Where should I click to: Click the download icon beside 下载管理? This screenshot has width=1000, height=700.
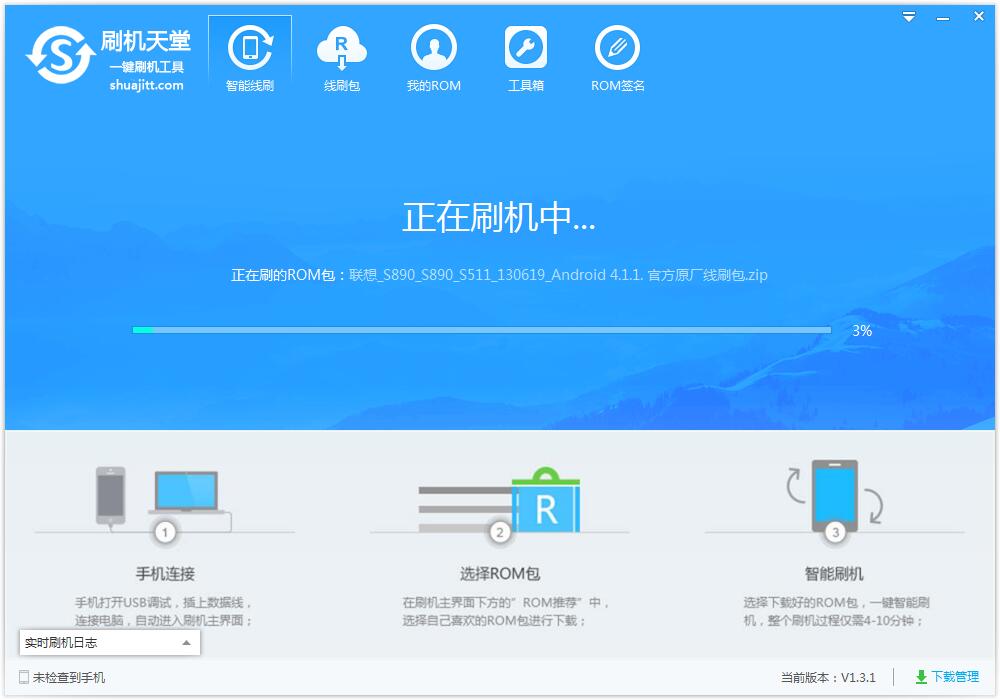coord(922,677)
